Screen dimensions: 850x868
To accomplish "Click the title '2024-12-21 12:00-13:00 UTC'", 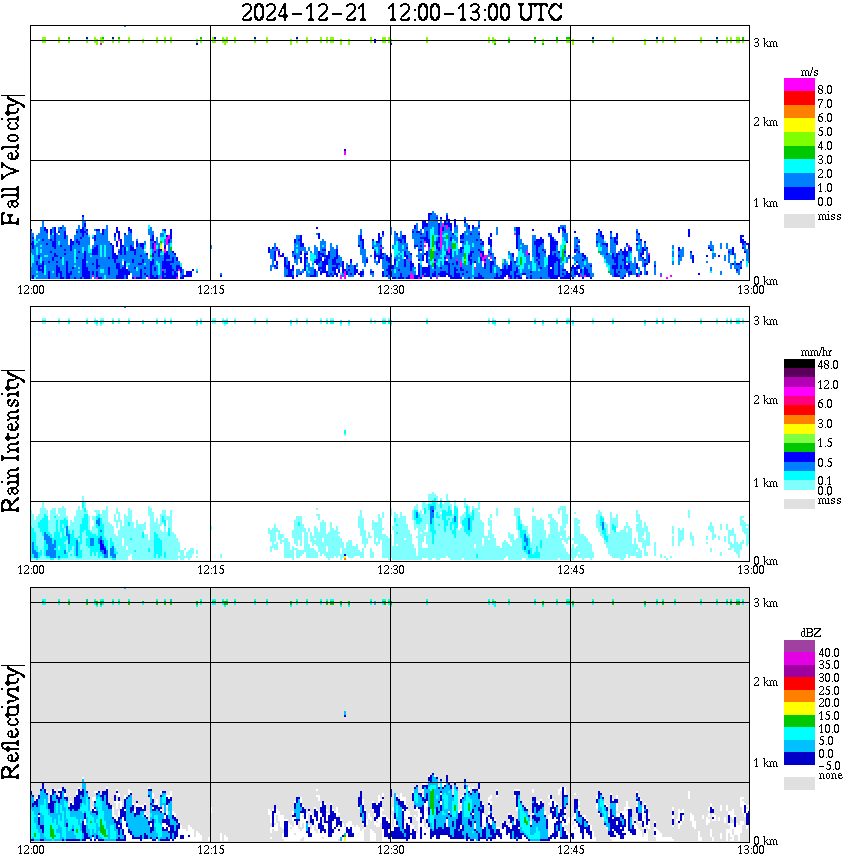I will coord(401,12).
